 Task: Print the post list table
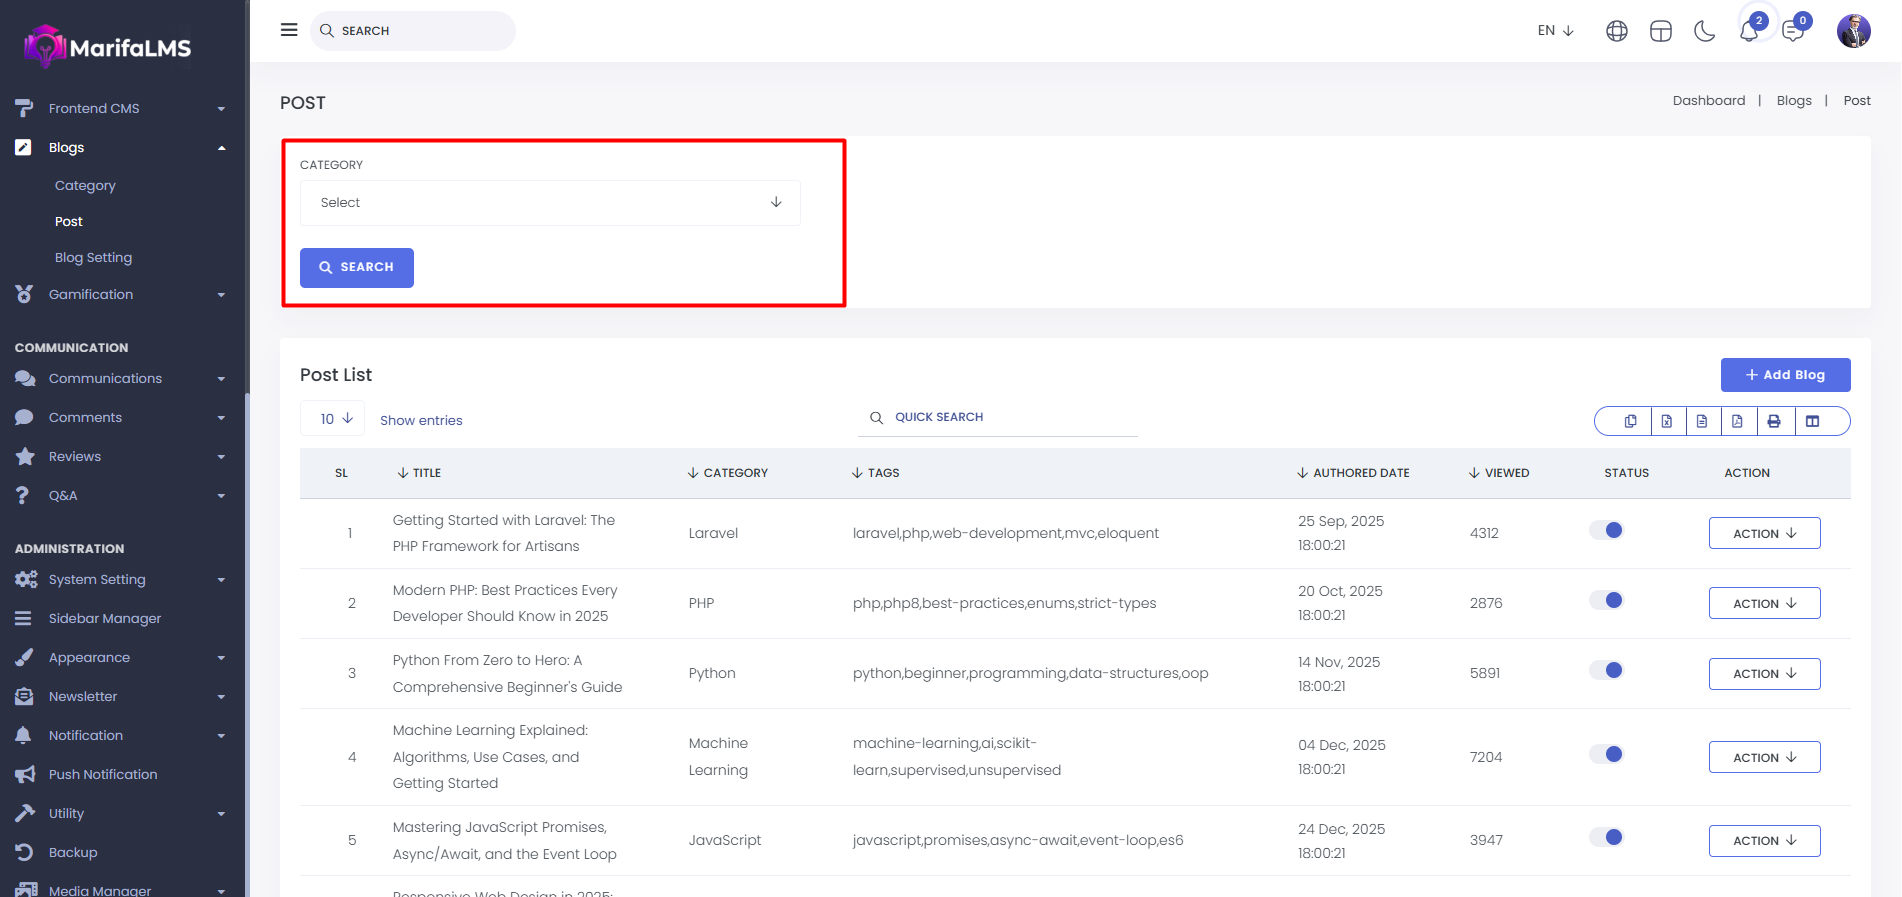(x=1774, y=421)
